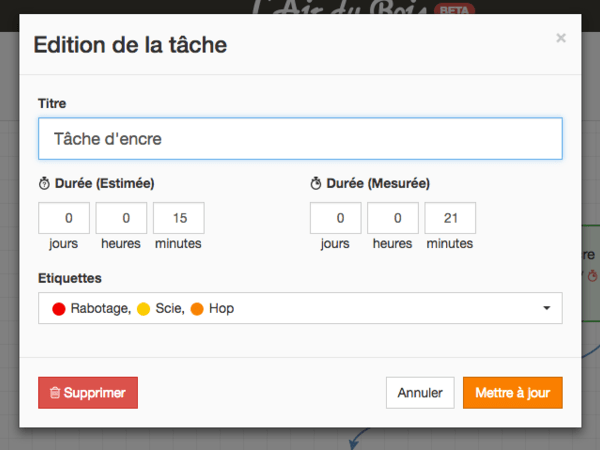Image resolution: width=600 pixels, height=450 pixels.
Task: Click the red Rabotage label dot
Action: (58, 309)
